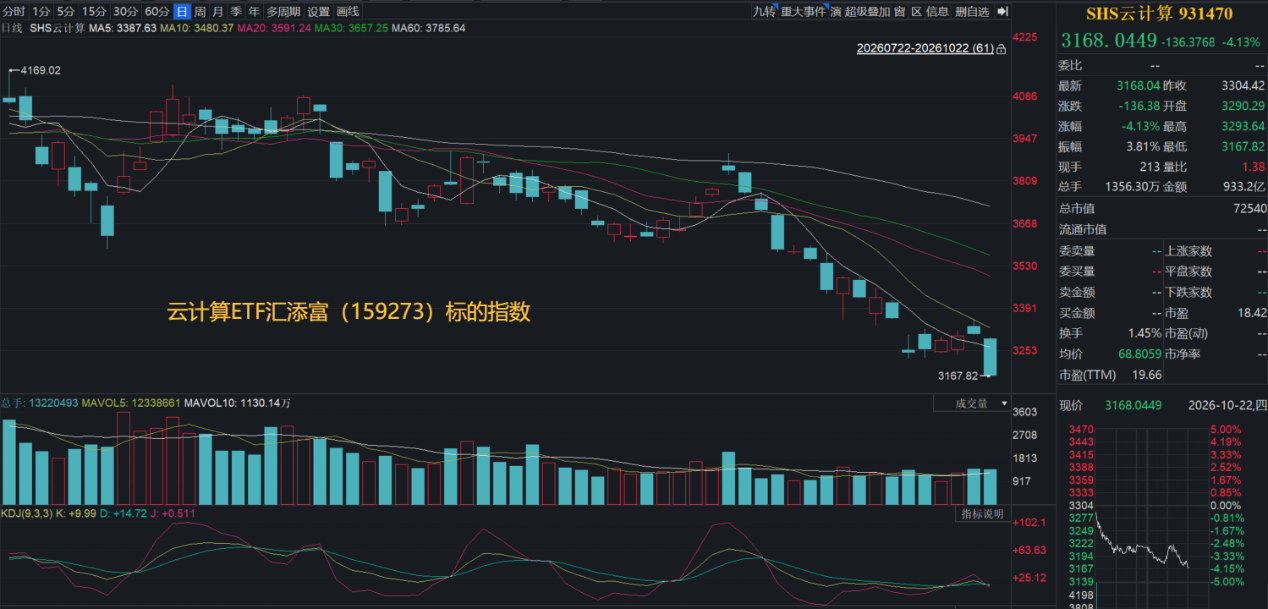The image size is (1268, 609).
Task: Click the MA5: 3387.63 indicator label
Action: pos(123,28)
